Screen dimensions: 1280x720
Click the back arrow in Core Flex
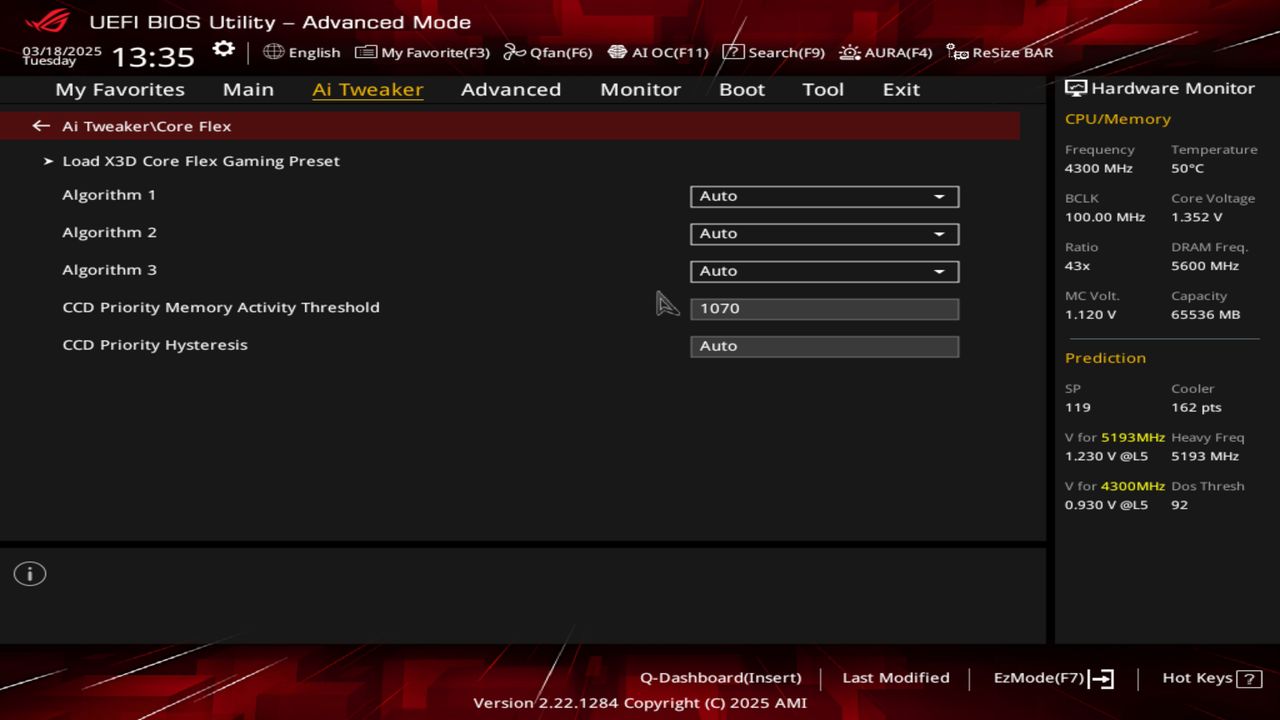tap(41, 126)
